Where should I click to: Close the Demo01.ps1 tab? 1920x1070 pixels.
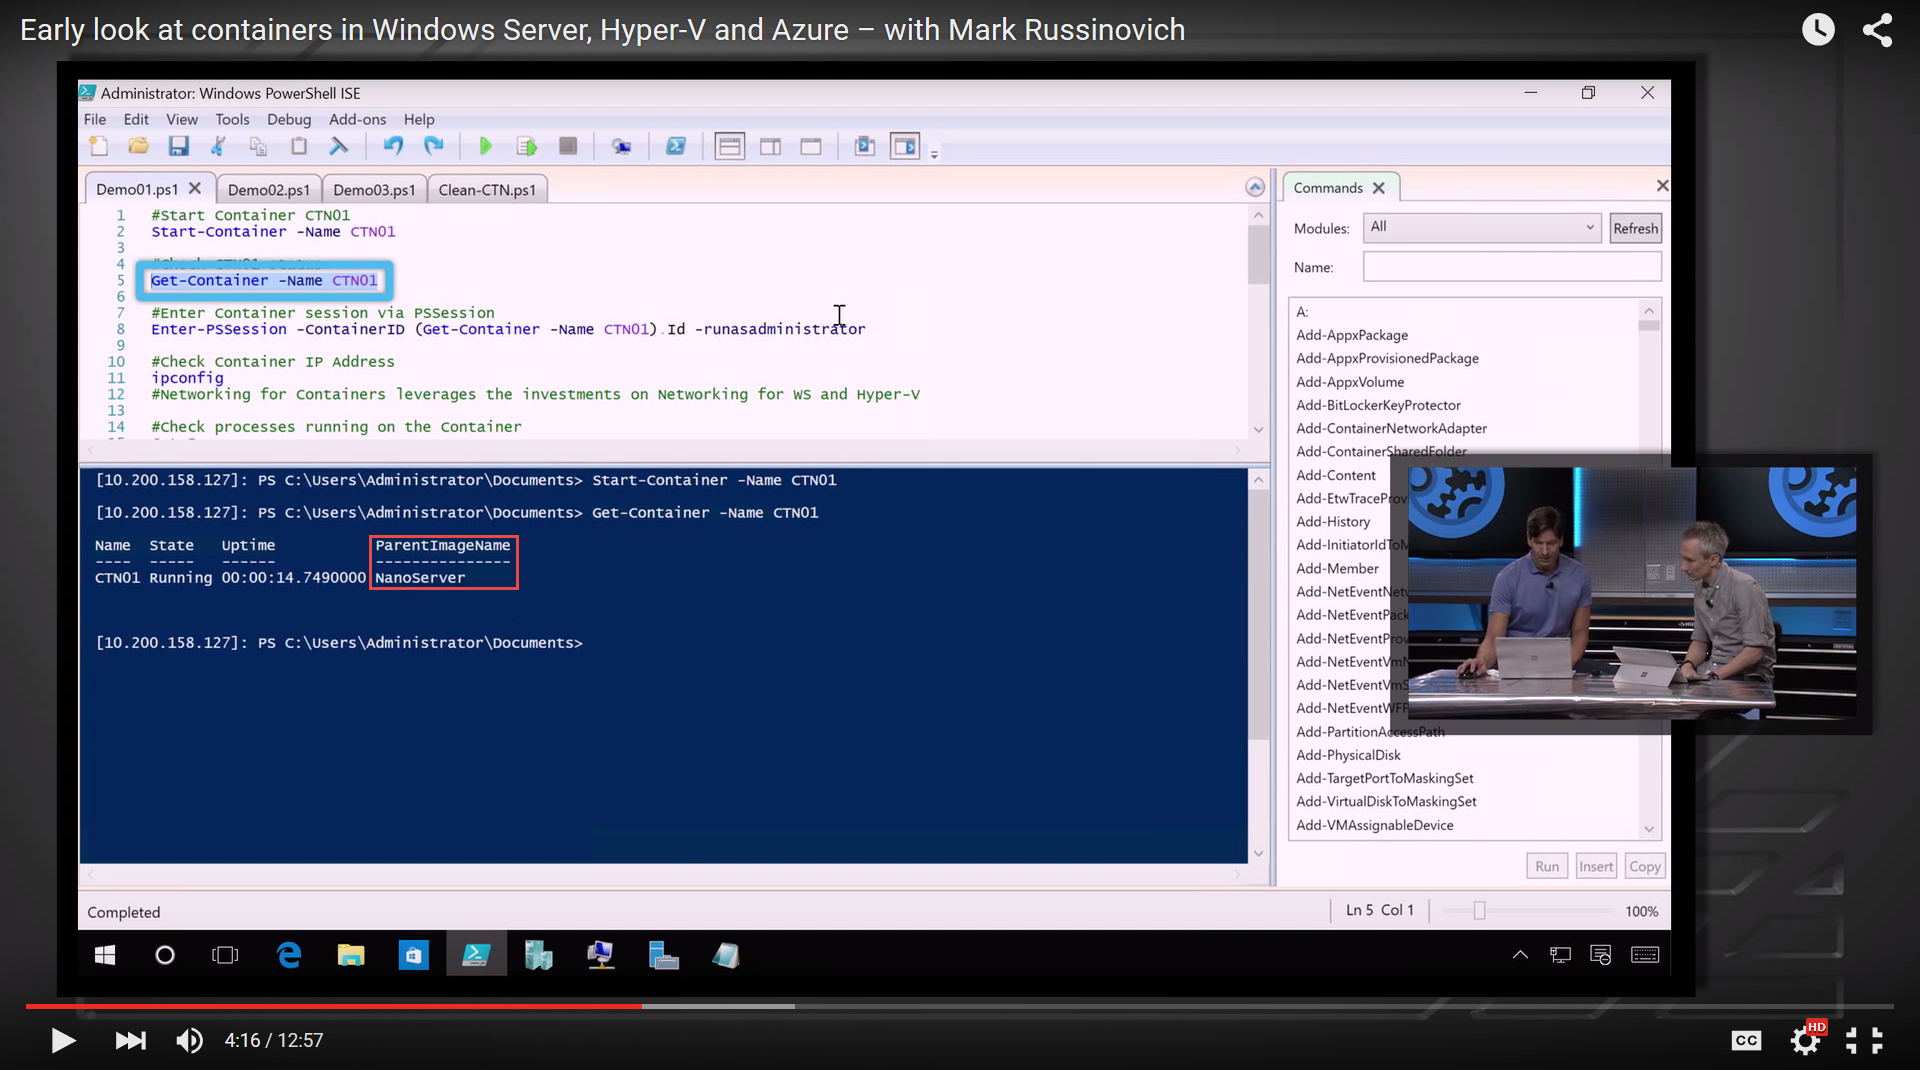click(195, 188)
